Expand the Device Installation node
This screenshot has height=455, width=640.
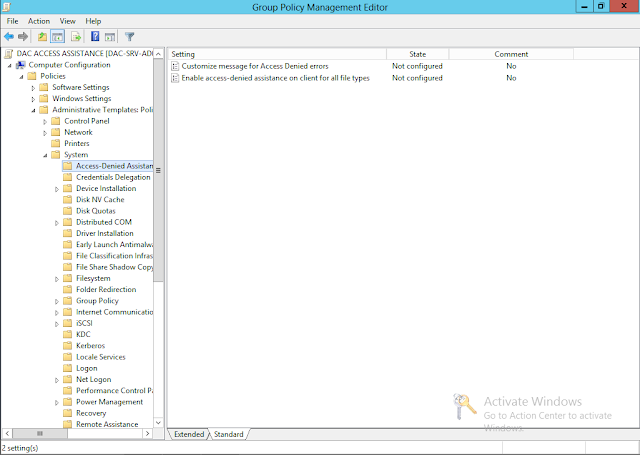57,189
